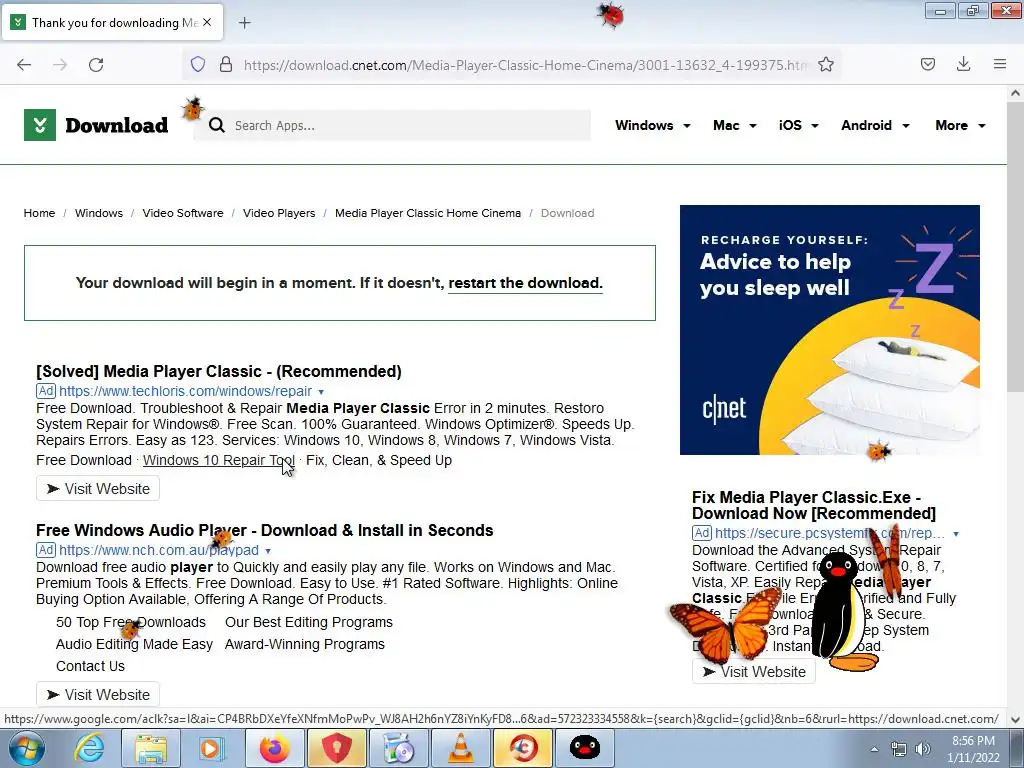Expand the iOS nav dropdown
The height and width of the screenshot is (768, 1024).
click(798, 125)
